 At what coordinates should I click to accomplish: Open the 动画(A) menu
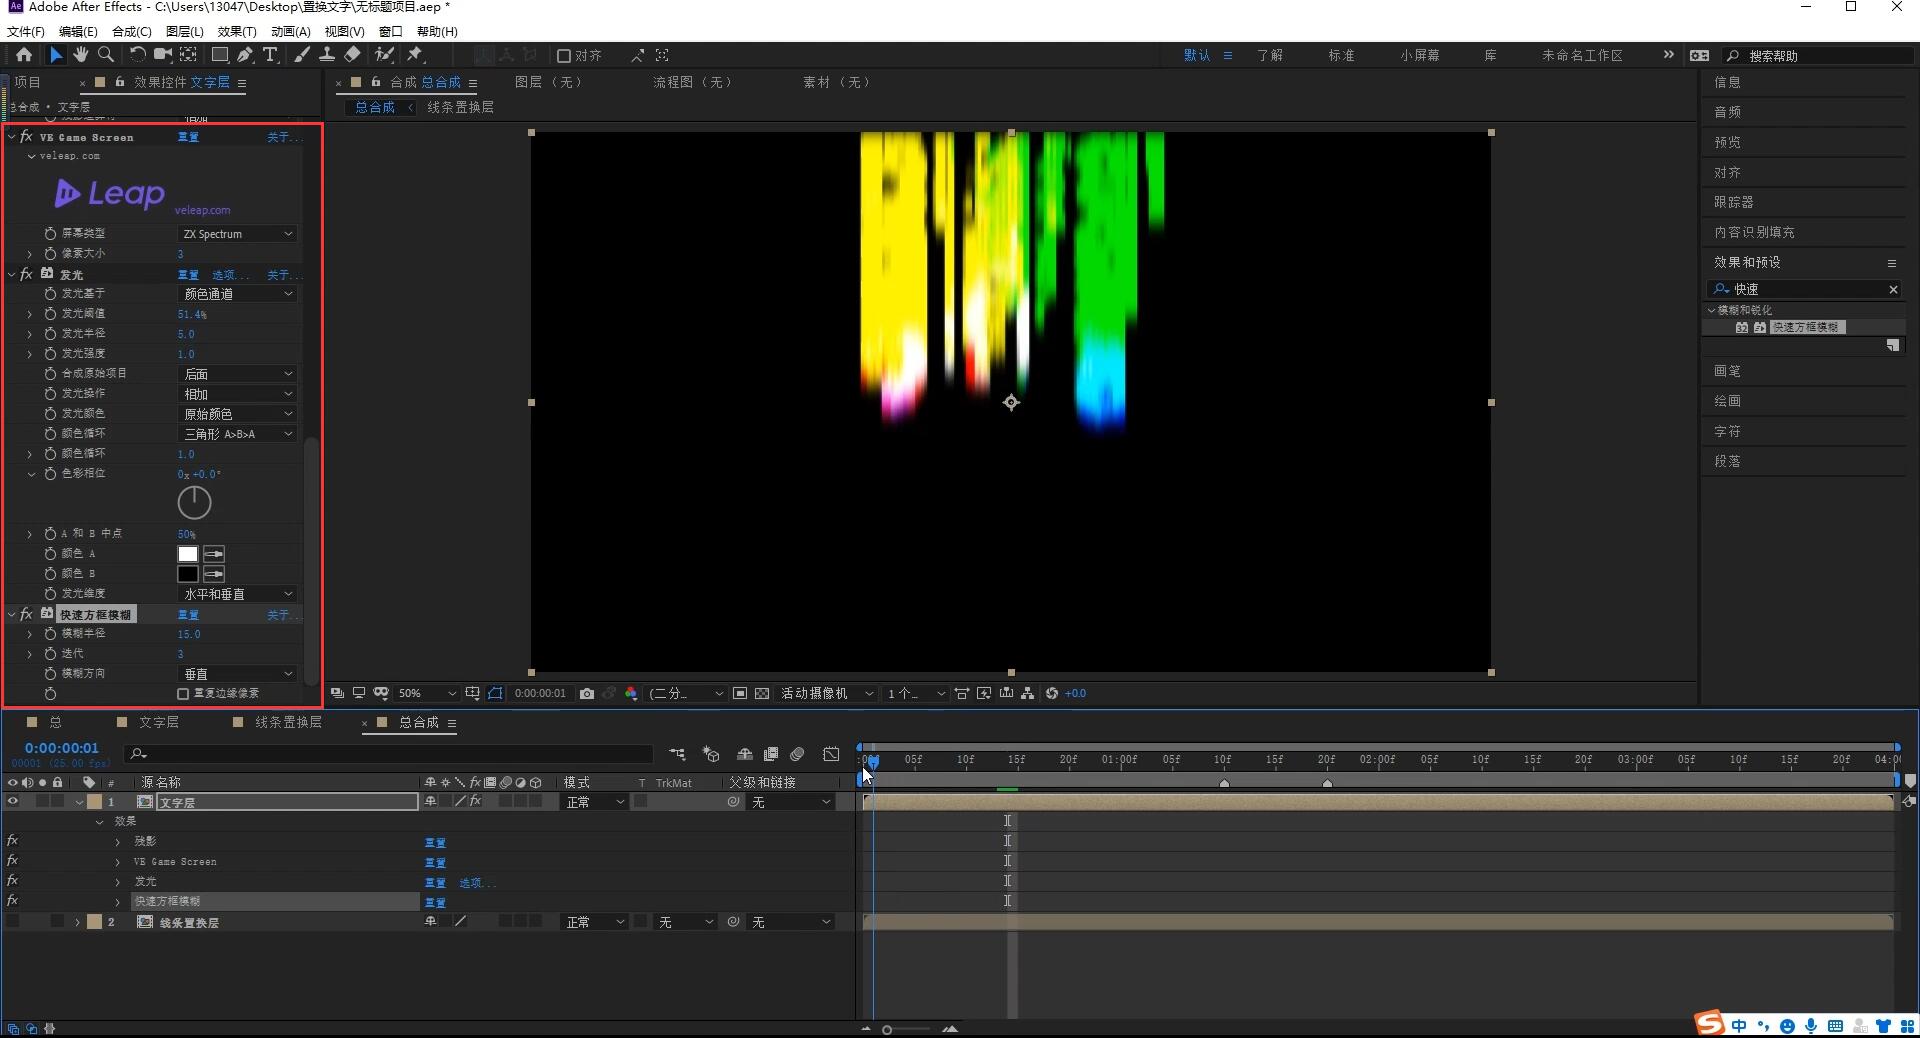[290, 32]
